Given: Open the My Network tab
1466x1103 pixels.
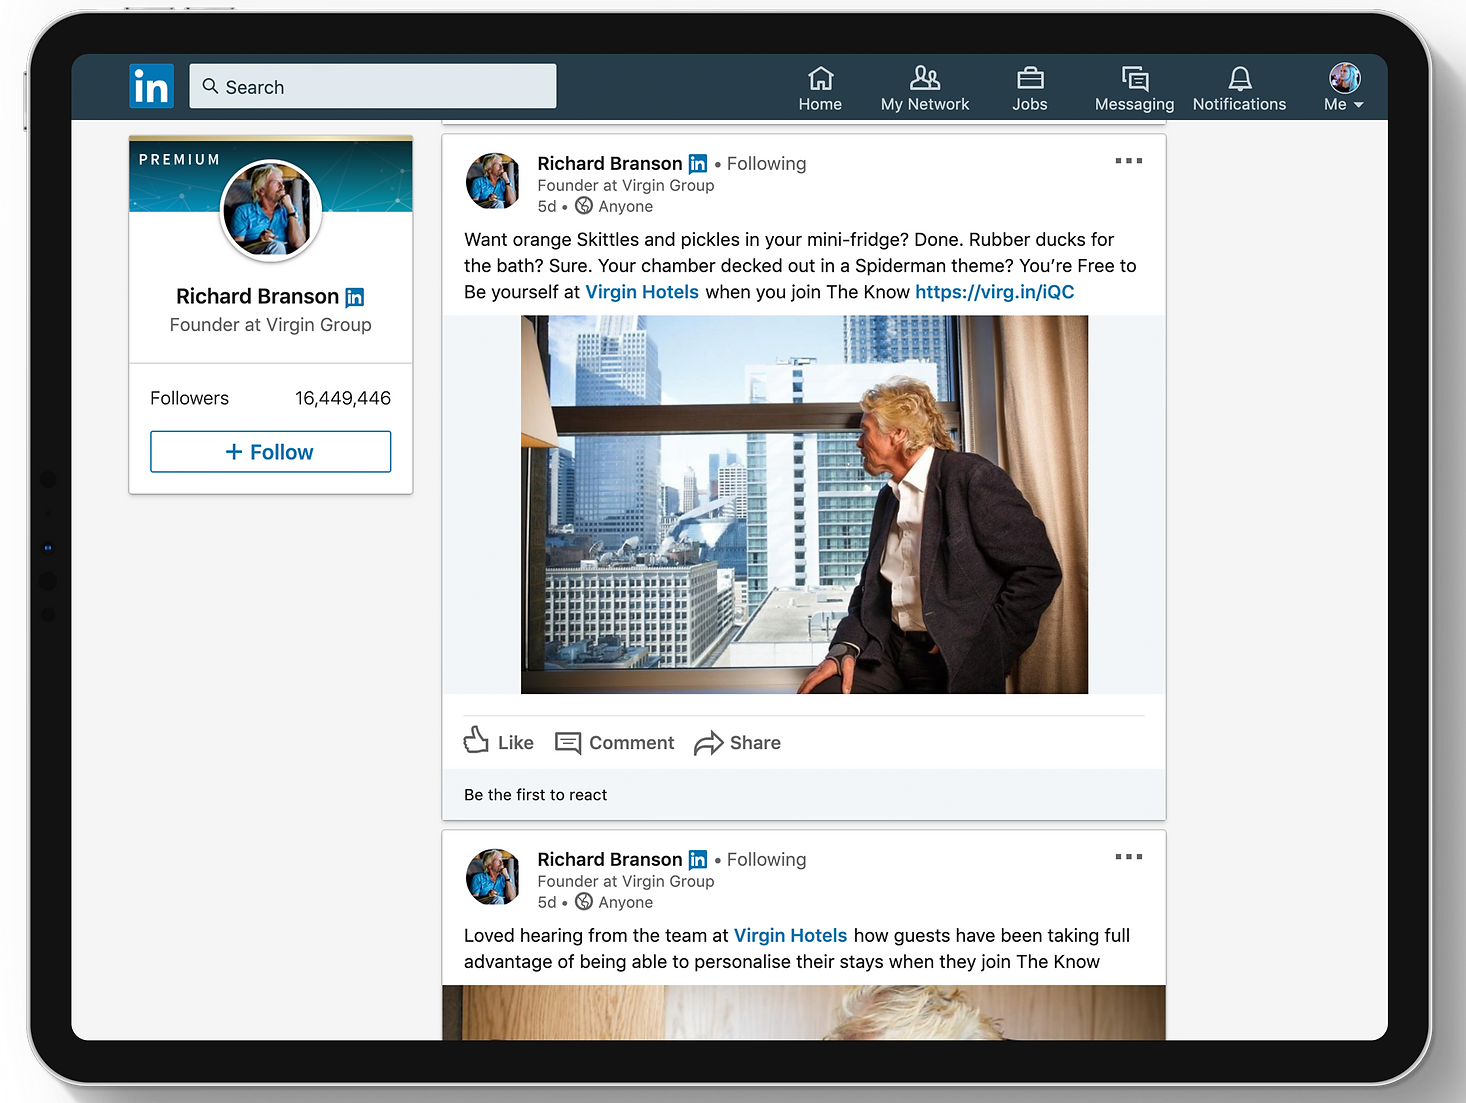Looking at the screenshot, I should pos(925,88).
